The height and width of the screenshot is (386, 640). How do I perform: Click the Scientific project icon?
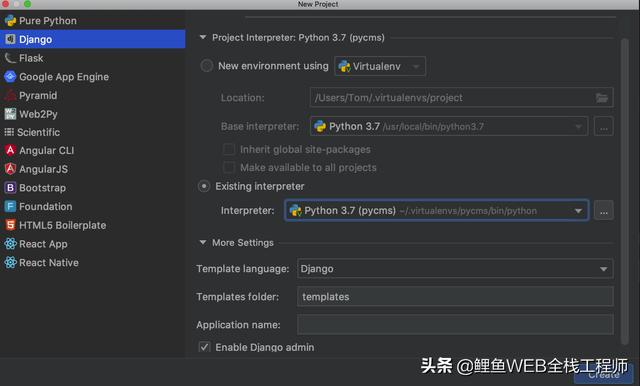point(9,132)
